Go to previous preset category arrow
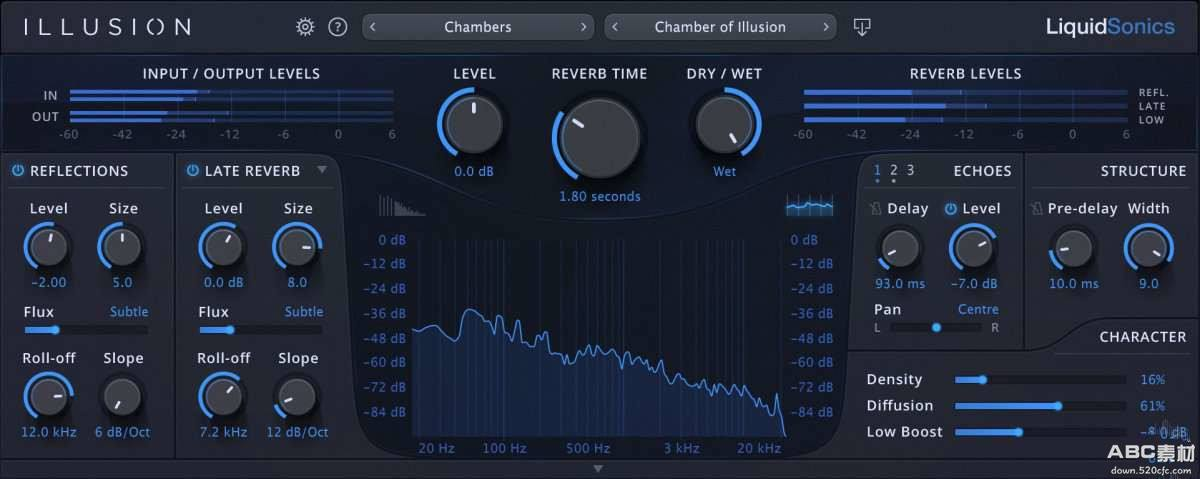The width and height of the screenshot is (1200, 479). [x=373, y=27]
